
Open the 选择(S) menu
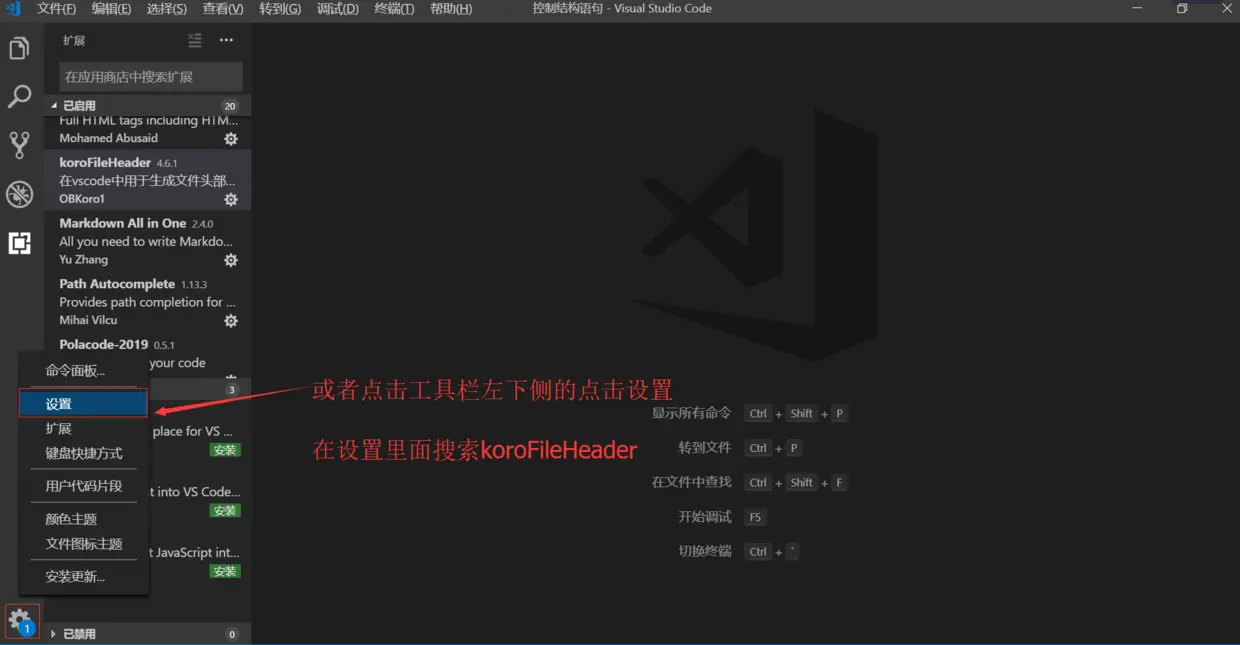[166, 8]
